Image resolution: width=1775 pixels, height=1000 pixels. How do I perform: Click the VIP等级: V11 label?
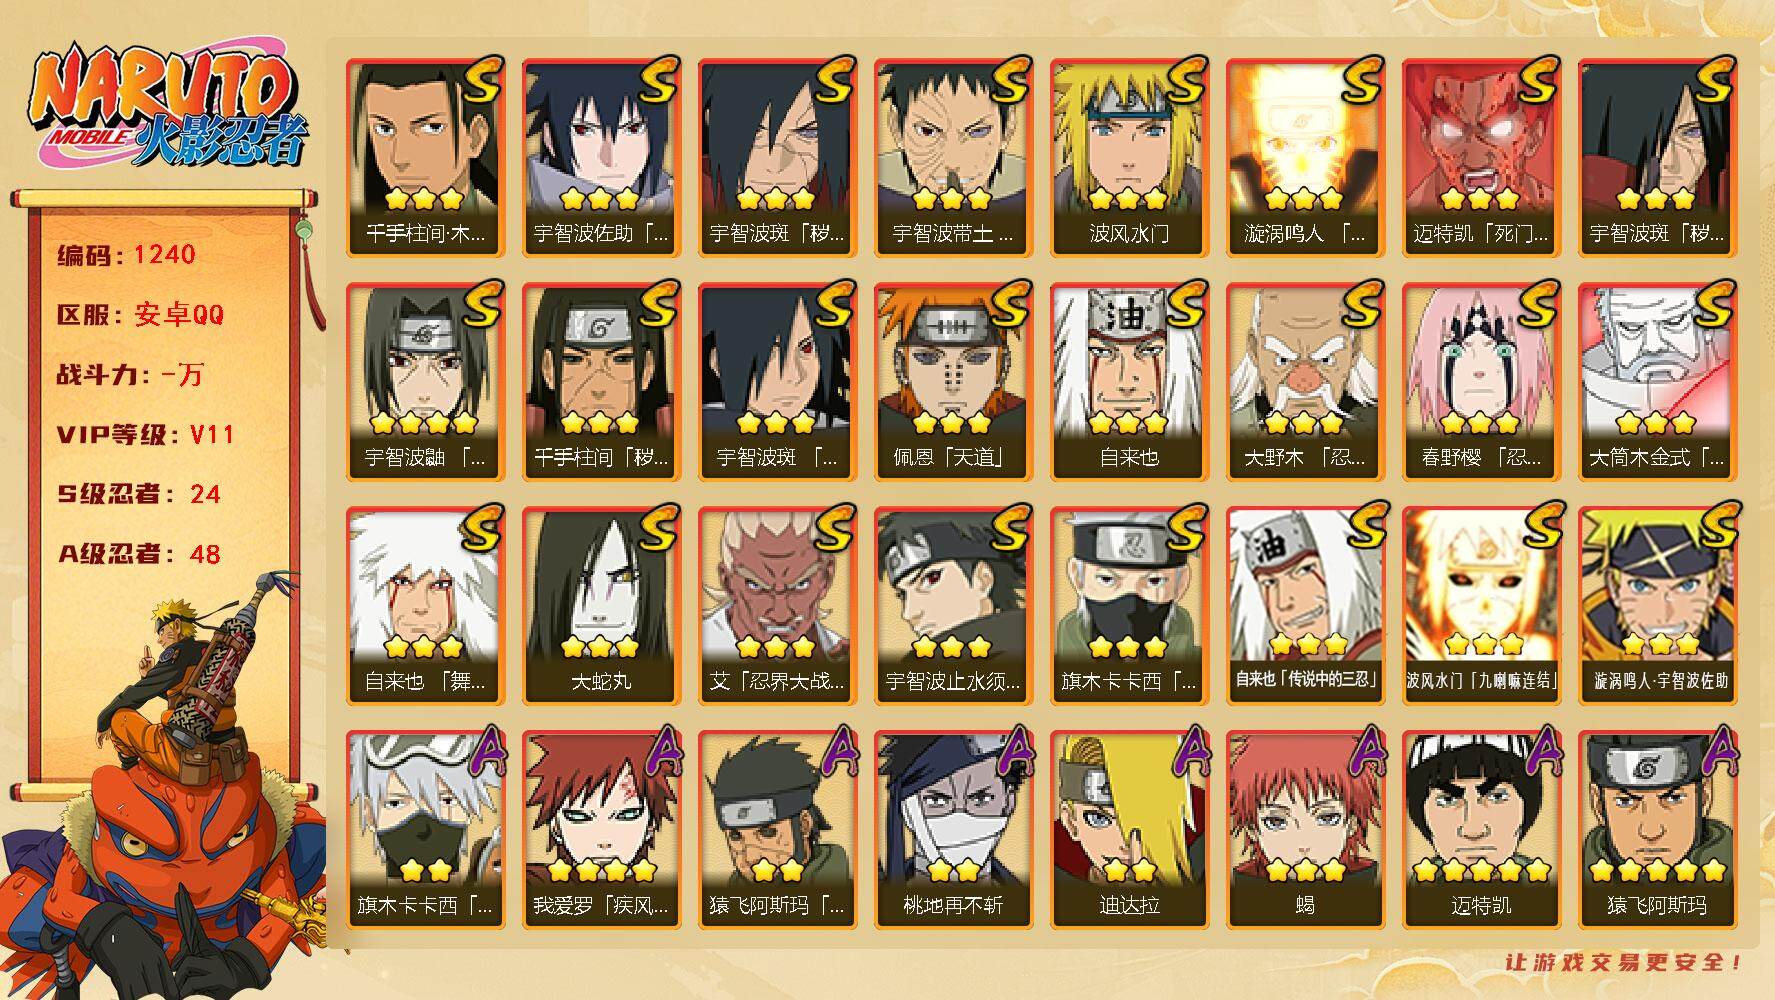coord(145,435)
